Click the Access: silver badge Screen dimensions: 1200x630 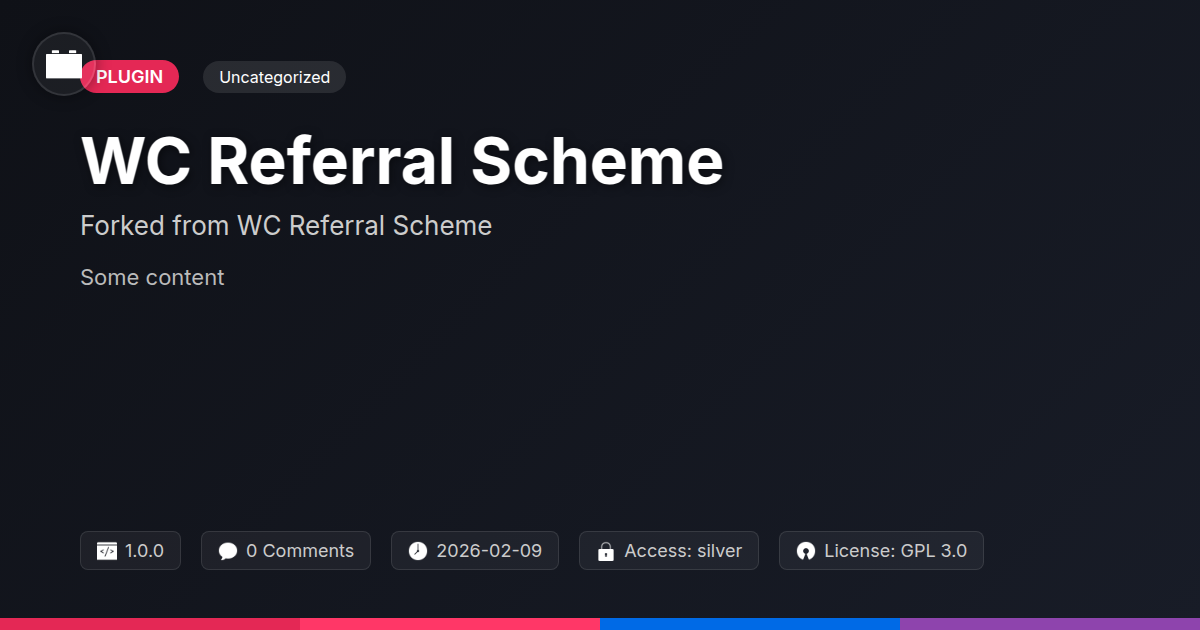[x=669, y=551]
